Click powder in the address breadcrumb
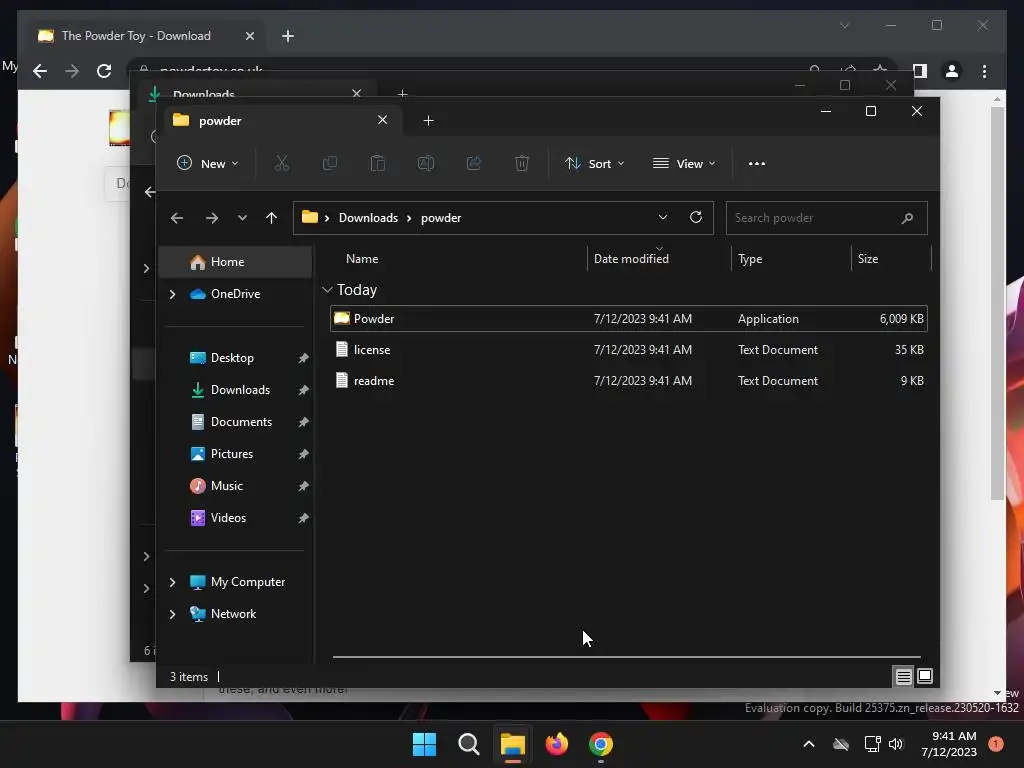Viewport: 1024px width, 768px height. point(441,218)
